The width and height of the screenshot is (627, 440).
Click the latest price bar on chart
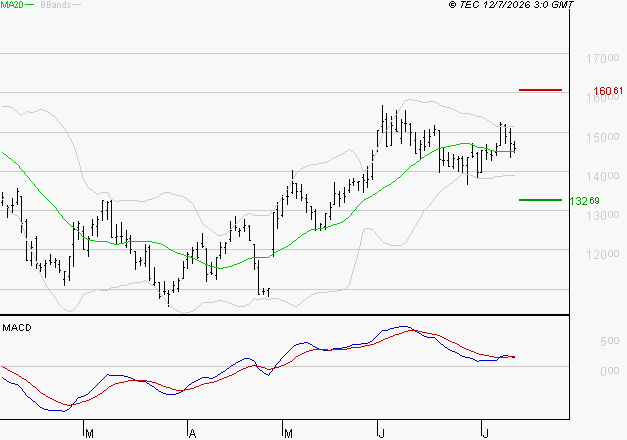point(515,147)
